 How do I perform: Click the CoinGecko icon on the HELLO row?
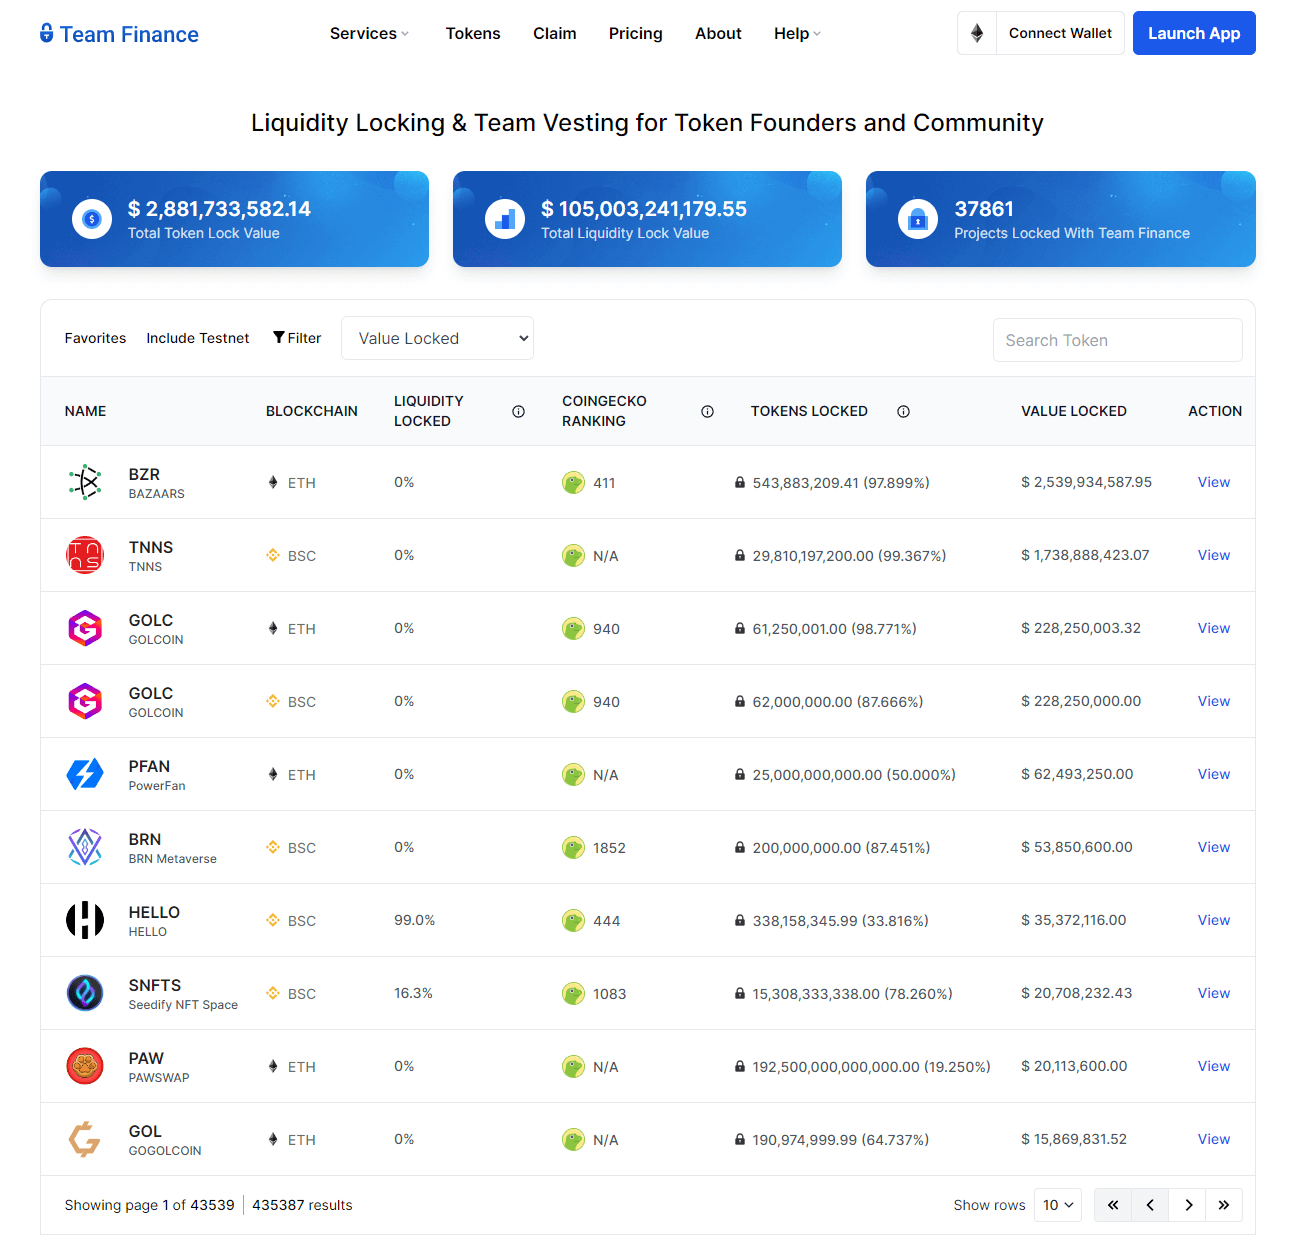pyautogui.click(x=573, y=920)
